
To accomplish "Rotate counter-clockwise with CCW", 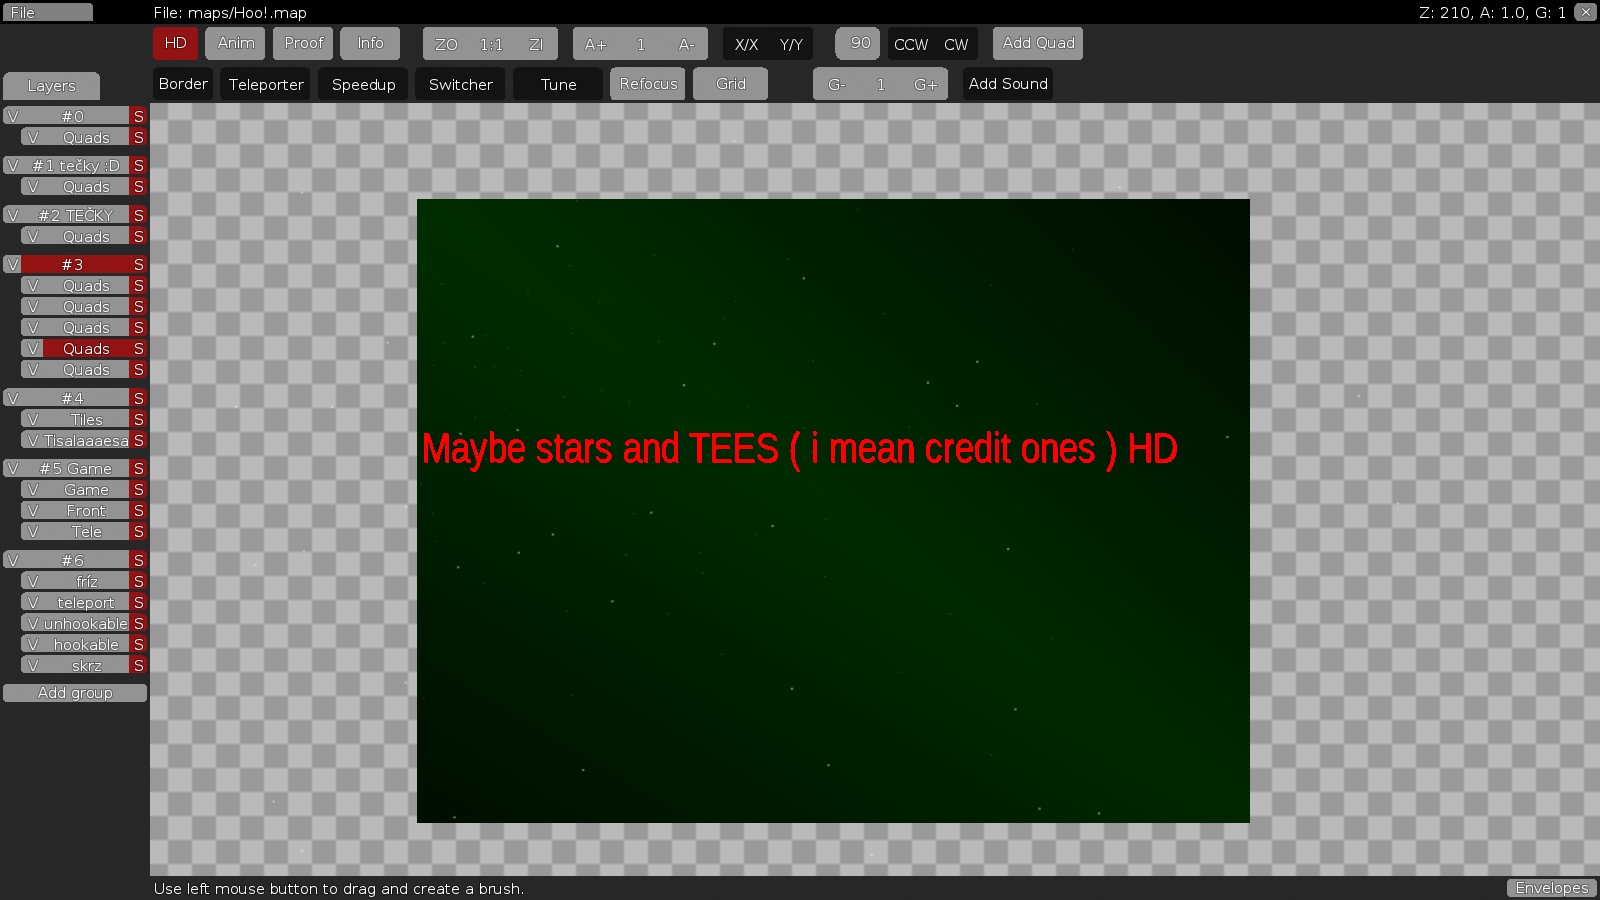I will tap(910, 44).
